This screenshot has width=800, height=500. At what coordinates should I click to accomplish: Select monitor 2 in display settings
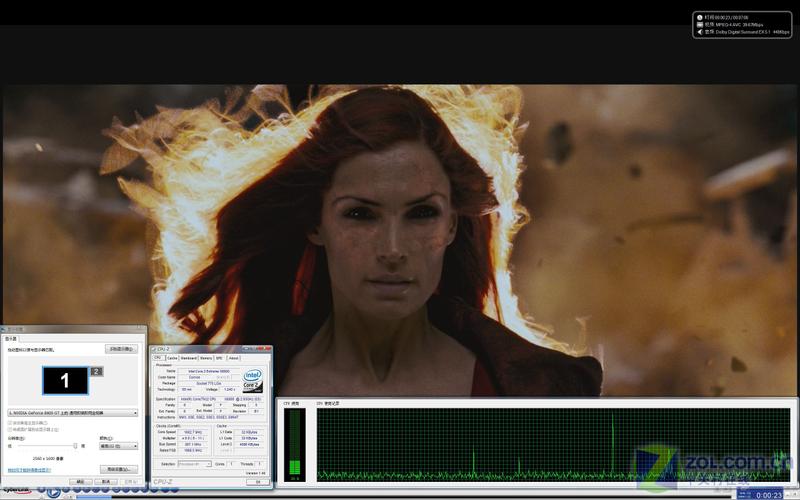click(x=96, y=371)
